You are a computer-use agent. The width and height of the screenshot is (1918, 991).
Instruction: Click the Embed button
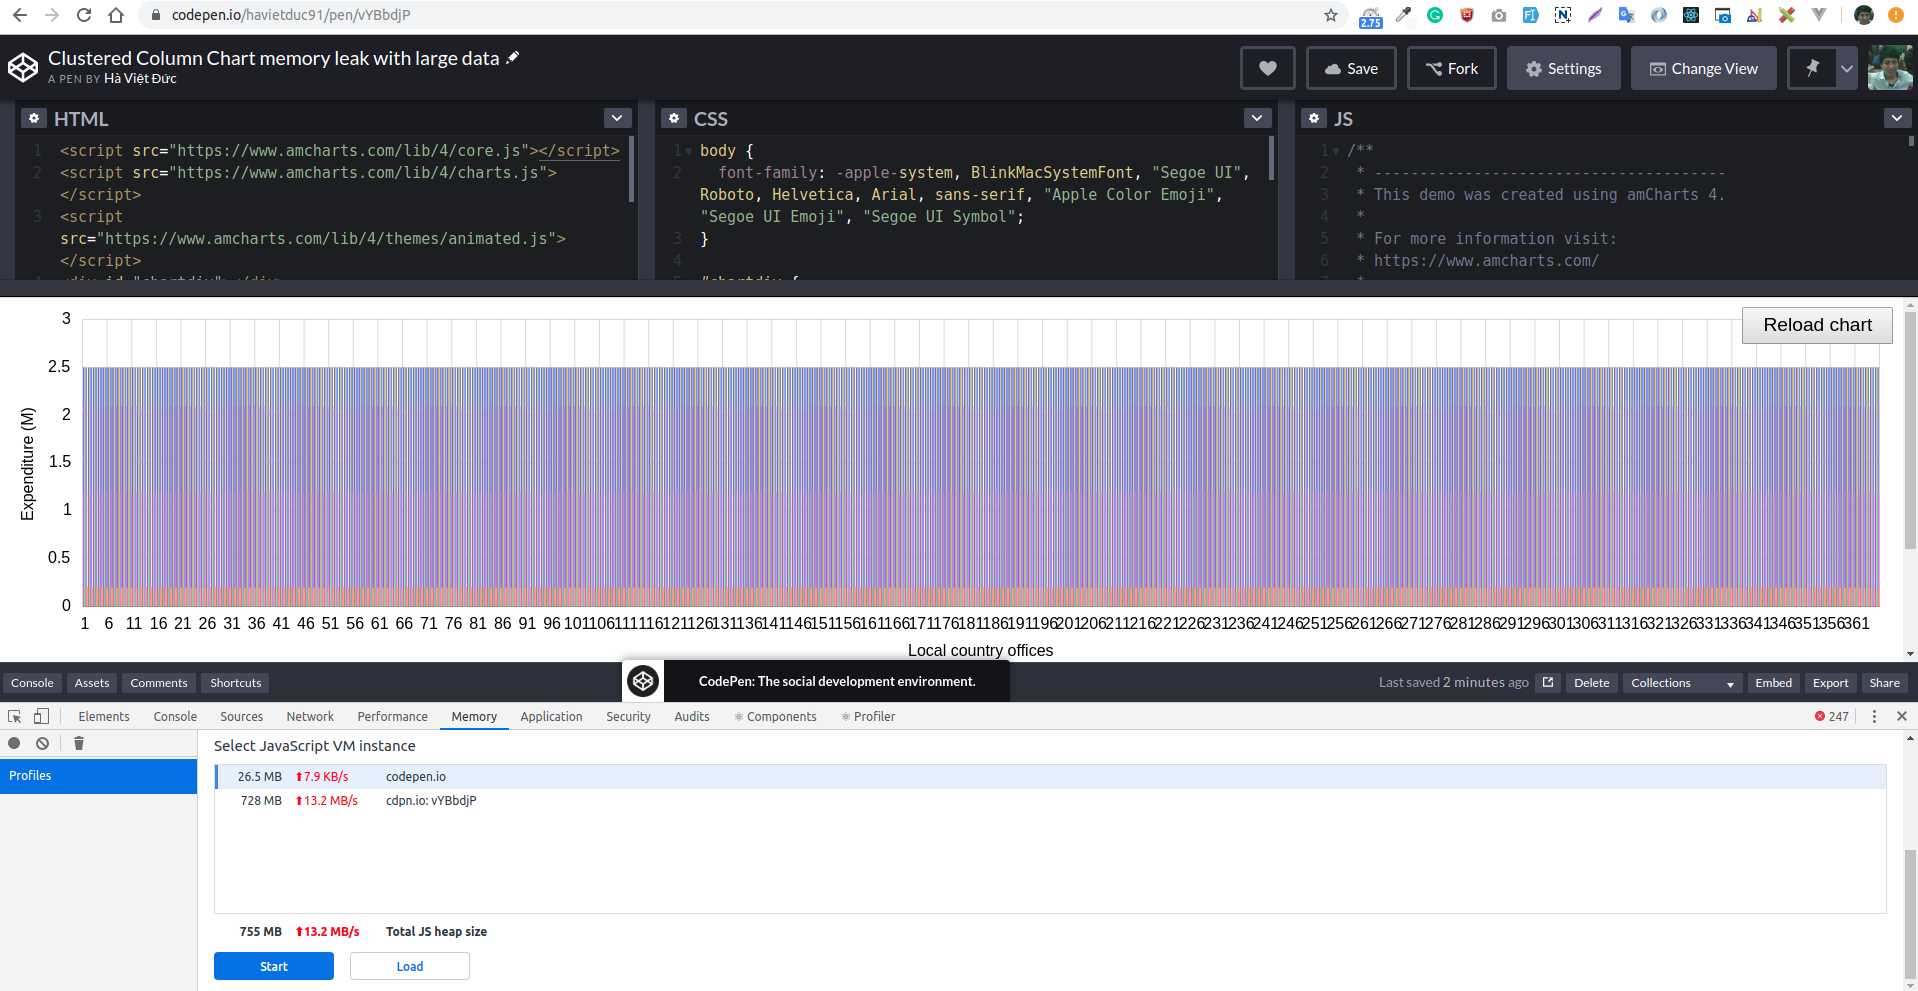tap(1773, 683)
